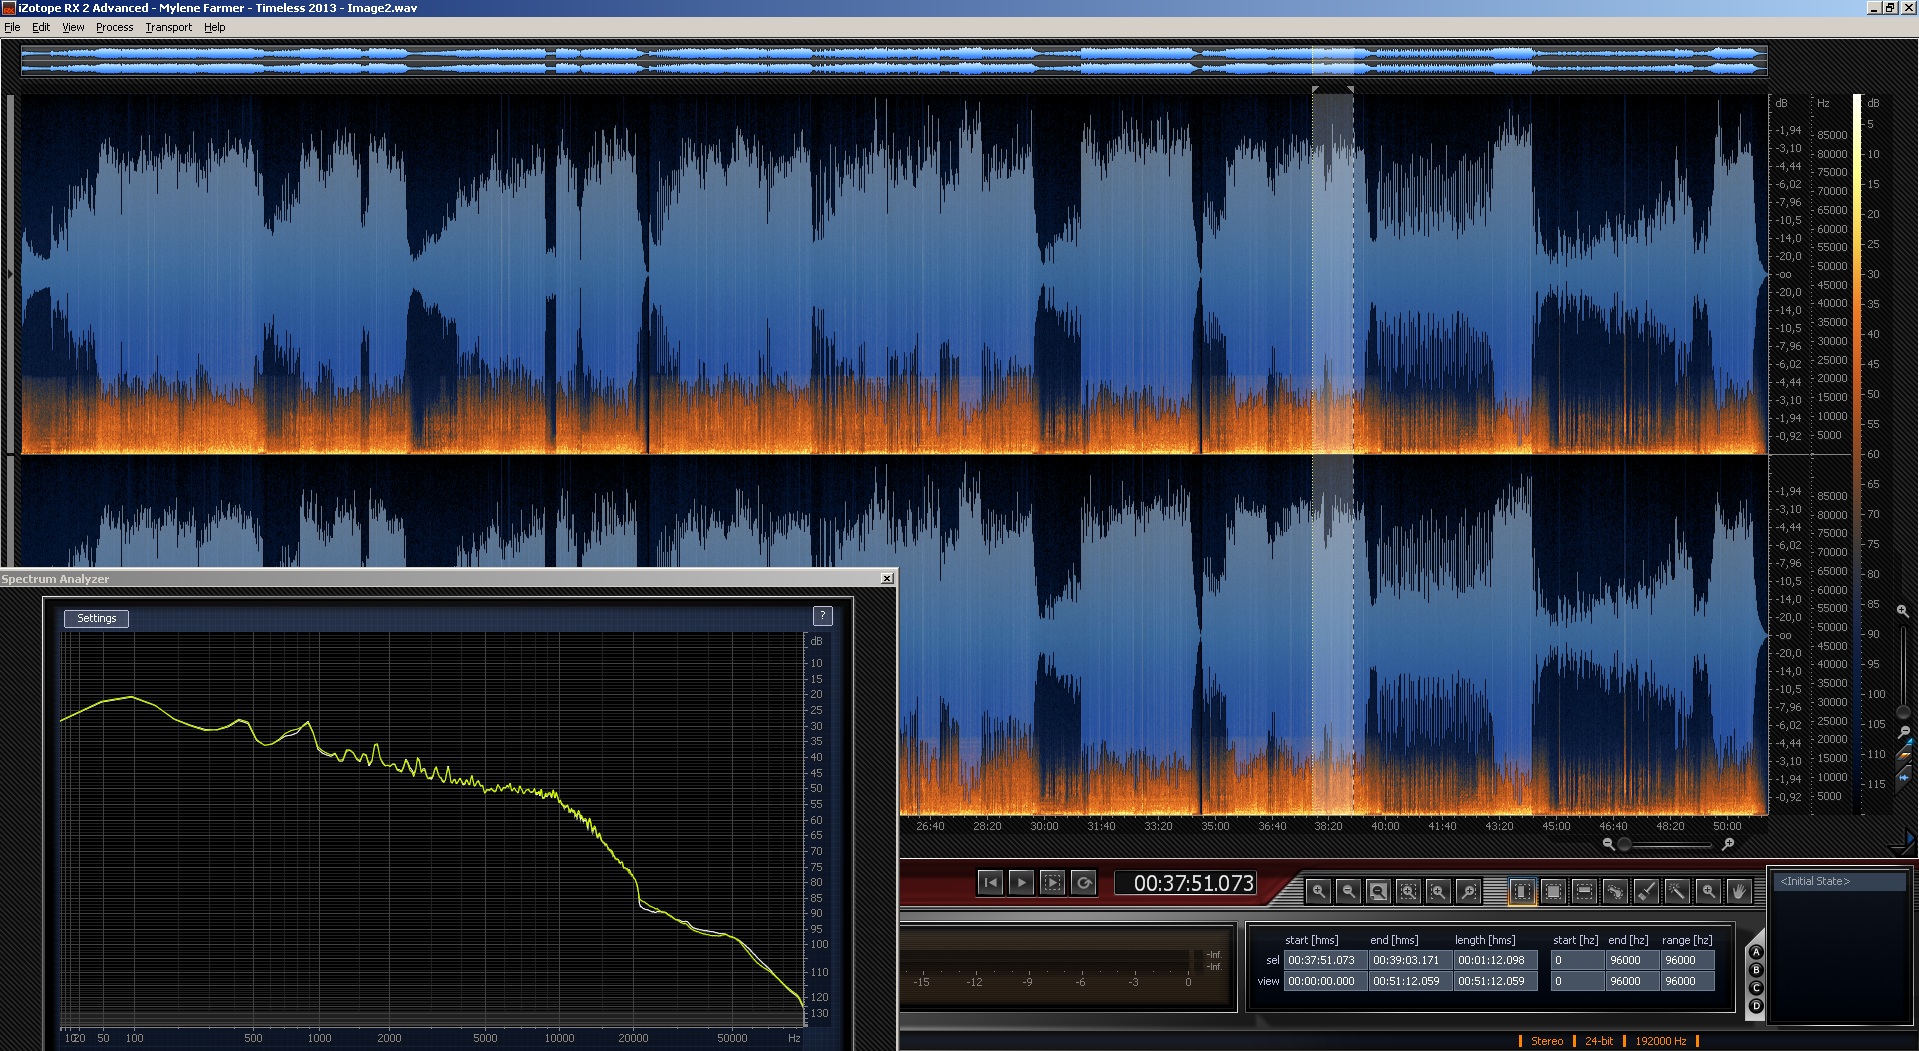
Task: Select the magic wand tool
Action: pos(1677,891)
